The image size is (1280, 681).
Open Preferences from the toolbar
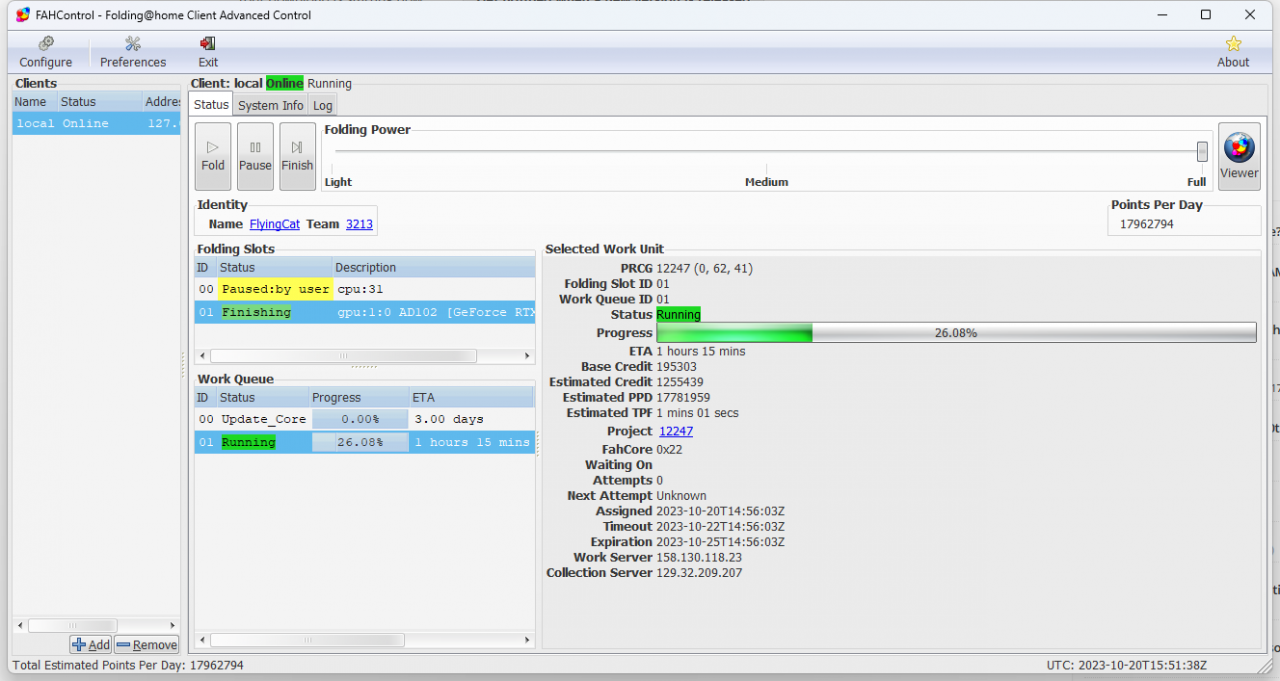(x=133, y=52)
